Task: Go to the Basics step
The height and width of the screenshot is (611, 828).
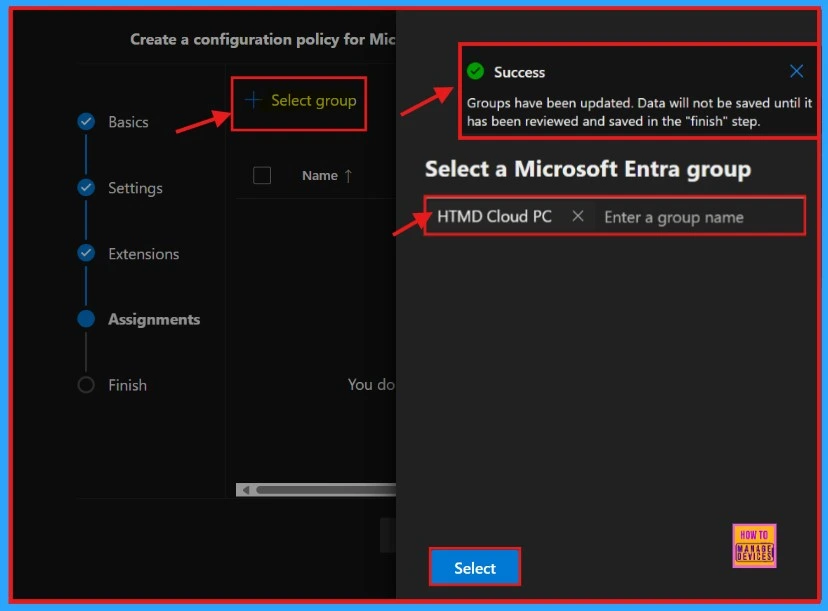Action: (x=128, y=122)
